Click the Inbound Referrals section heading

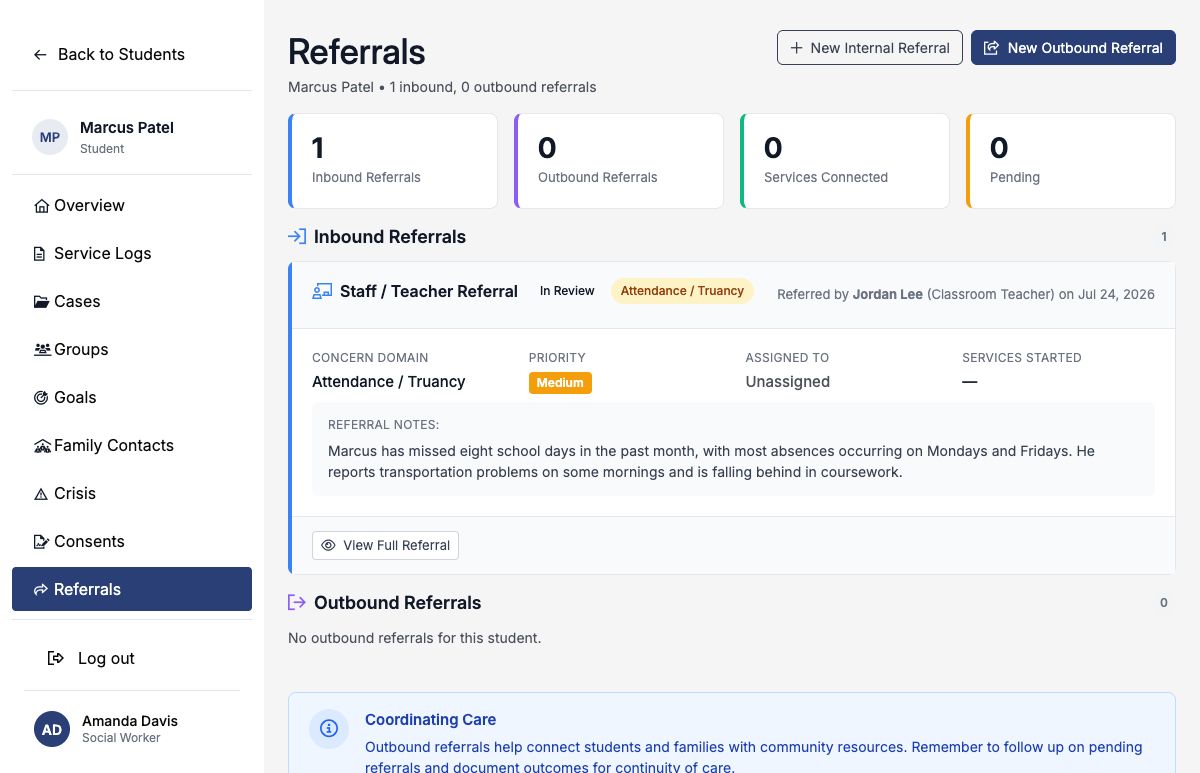coord(390,237)
